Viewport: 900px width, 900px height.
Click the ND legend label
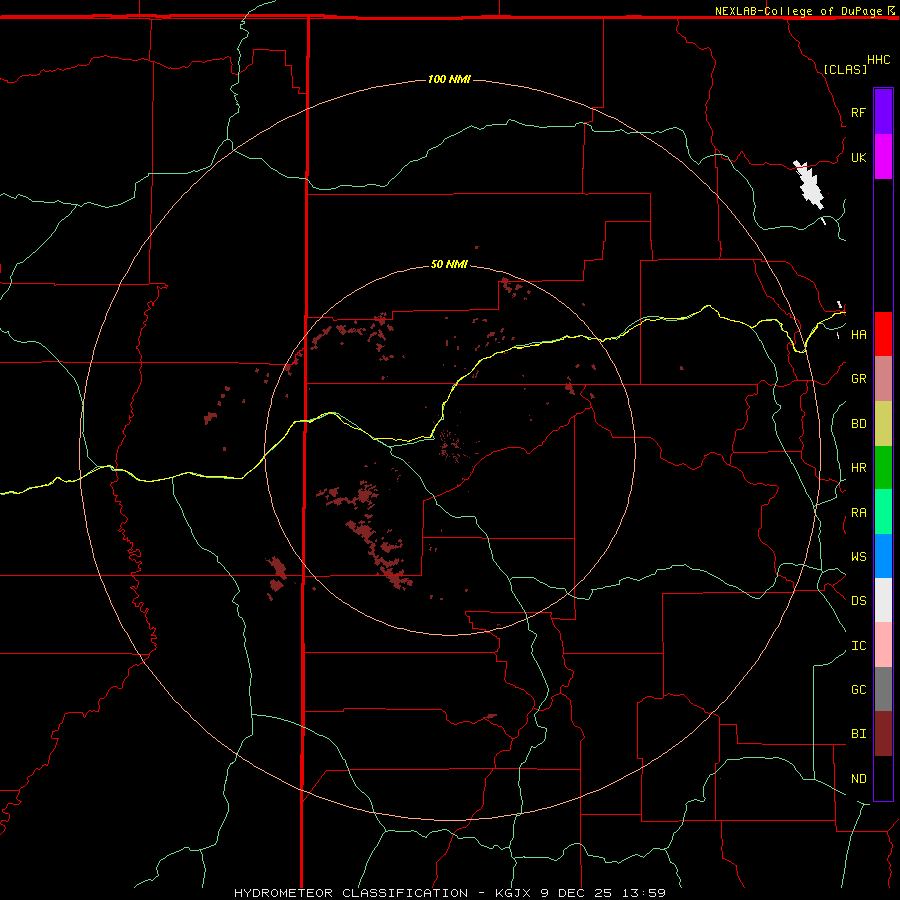coord(858,779)
